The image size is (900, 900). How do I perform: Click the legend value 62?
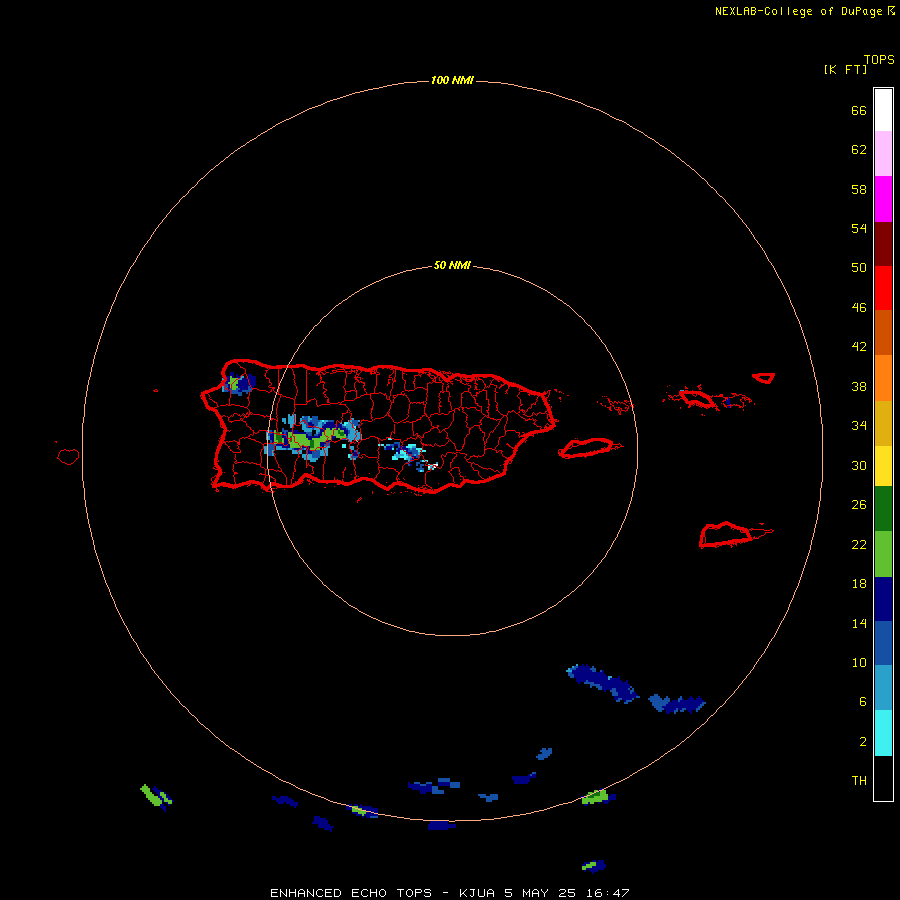click(859, 150)
